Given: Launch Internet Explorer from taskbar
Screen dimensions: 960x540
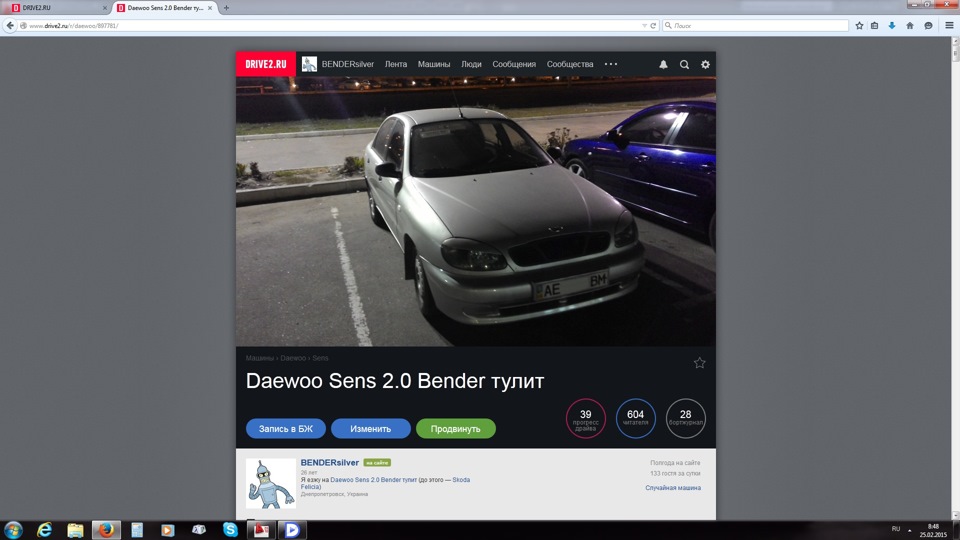Looking at the screenshot, I should click(44, 530).
